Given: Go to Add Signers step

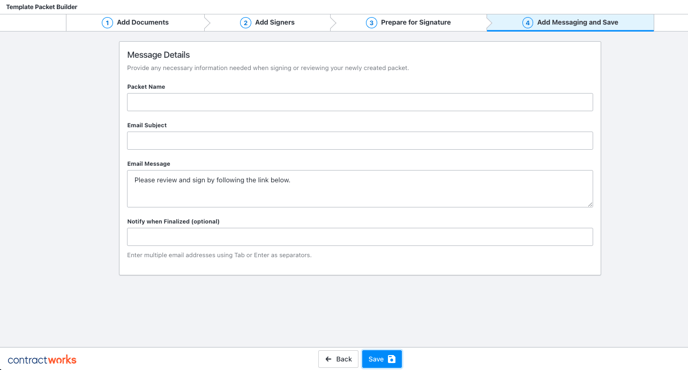Looking at the screenshot, I should (267, 23).
